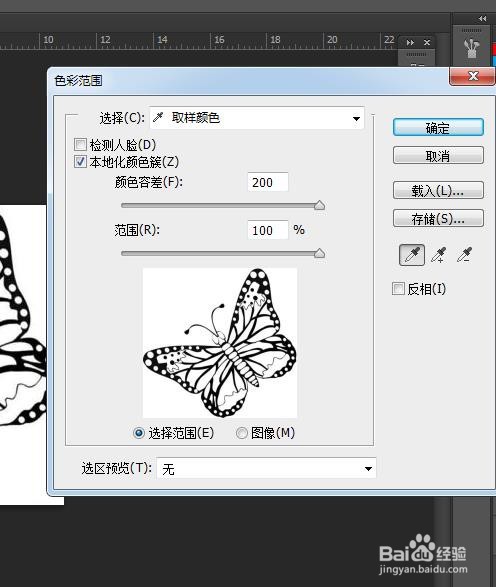Click the 色彩范围 dialog title bar
This screenshot has width=496, height=587.
coord(248,80)
